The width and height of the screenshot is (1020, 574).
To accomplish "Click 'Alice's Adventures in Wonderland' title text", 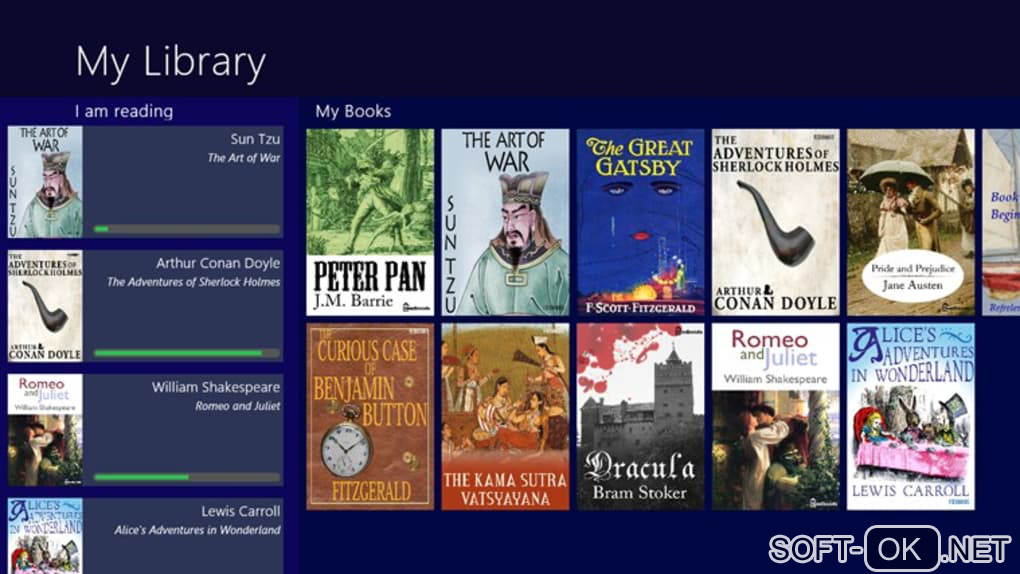I will [x=197, y=530].
